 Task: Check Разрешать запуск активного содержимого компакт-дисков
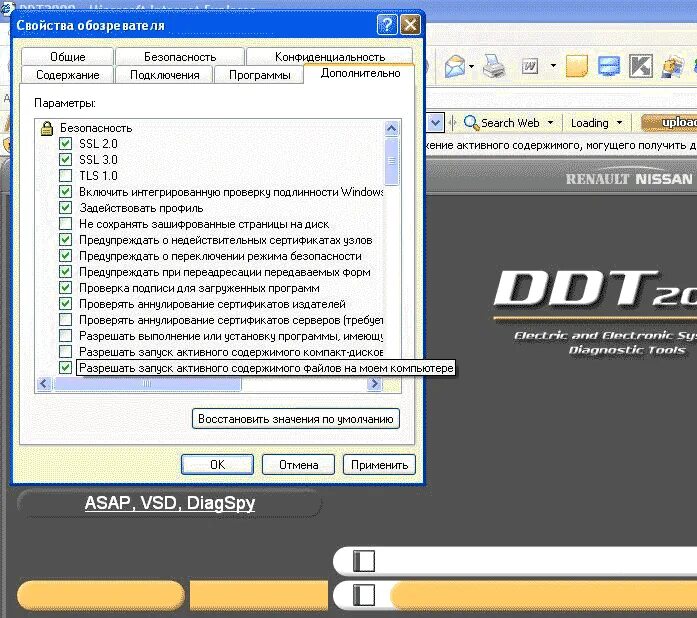click(65, 352)
